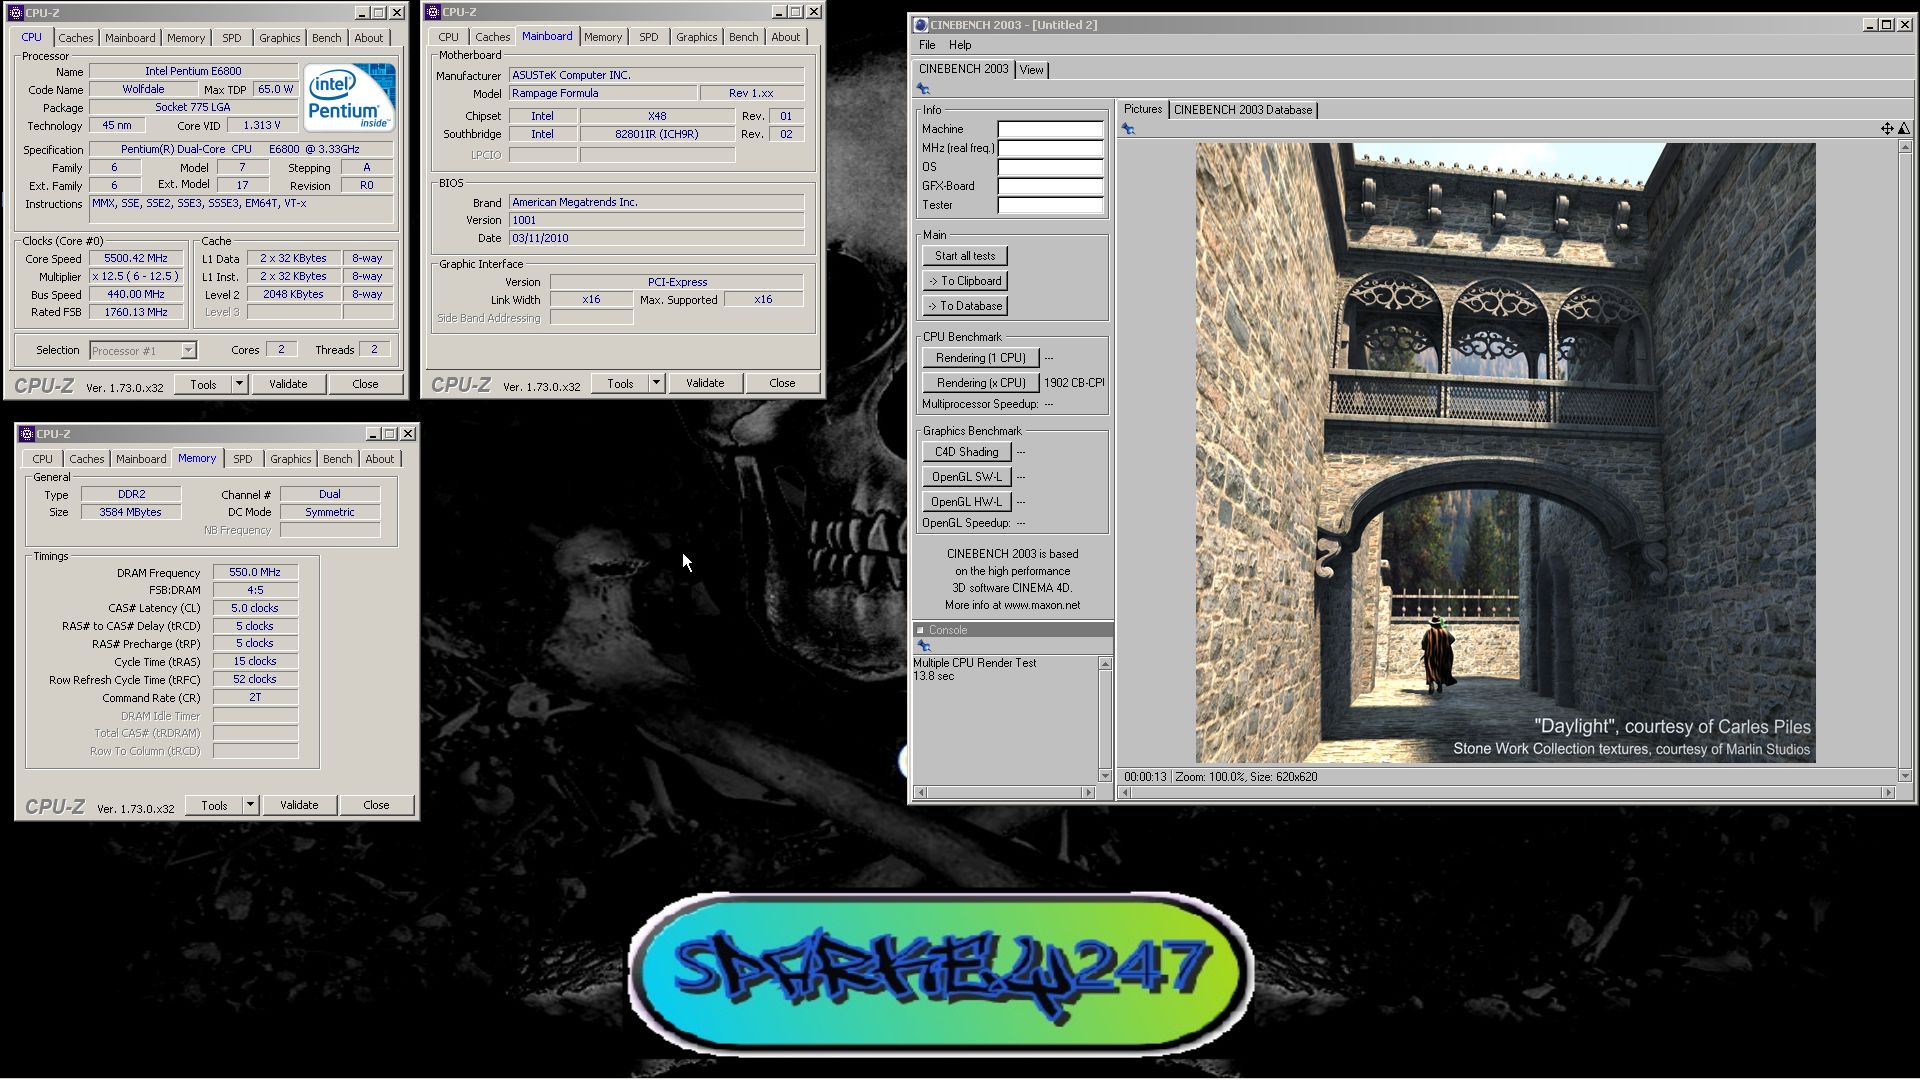Select the CINEBENCH 2003 tab
The image size is (1920, 1080).
(x=963, y=69)
